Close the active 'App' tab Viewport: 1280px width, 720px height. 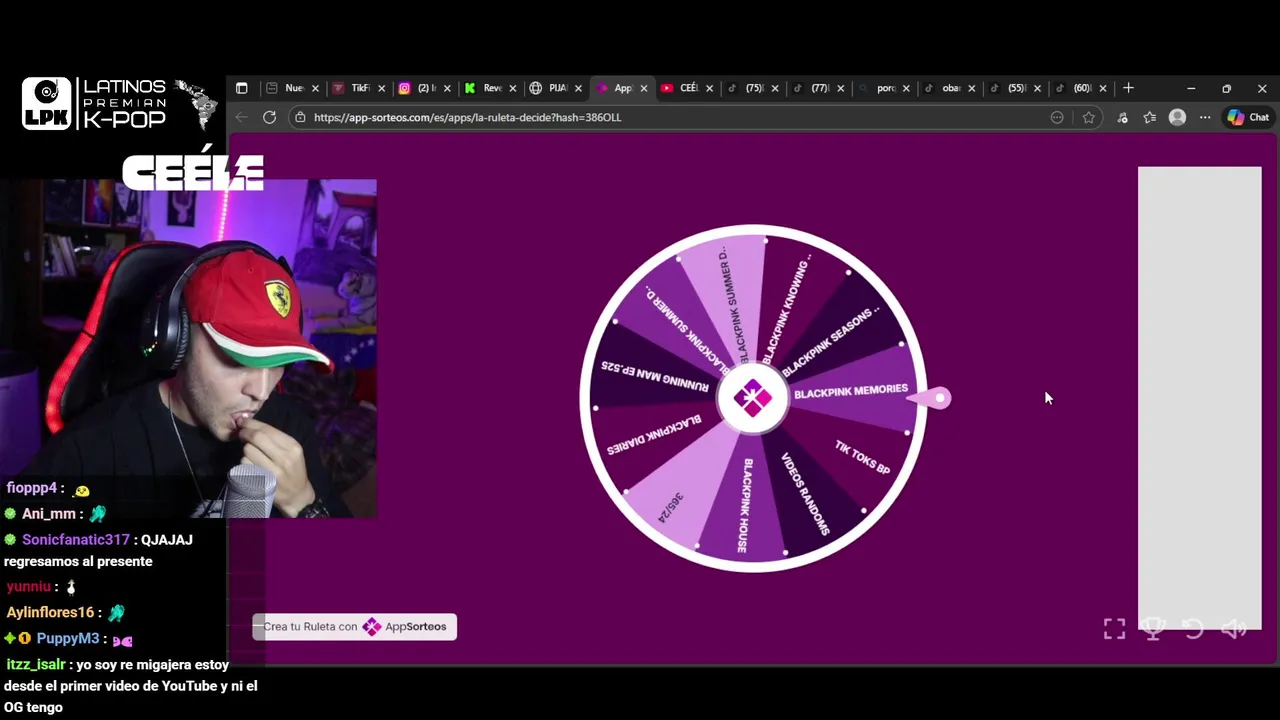coord(644,88)
